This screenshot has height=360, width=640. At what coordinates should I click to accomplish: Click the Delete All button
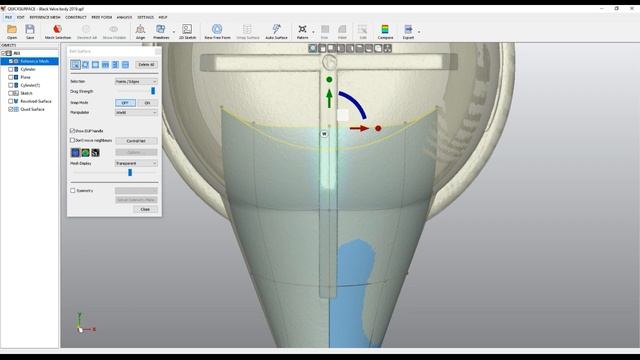pos(146,64)
